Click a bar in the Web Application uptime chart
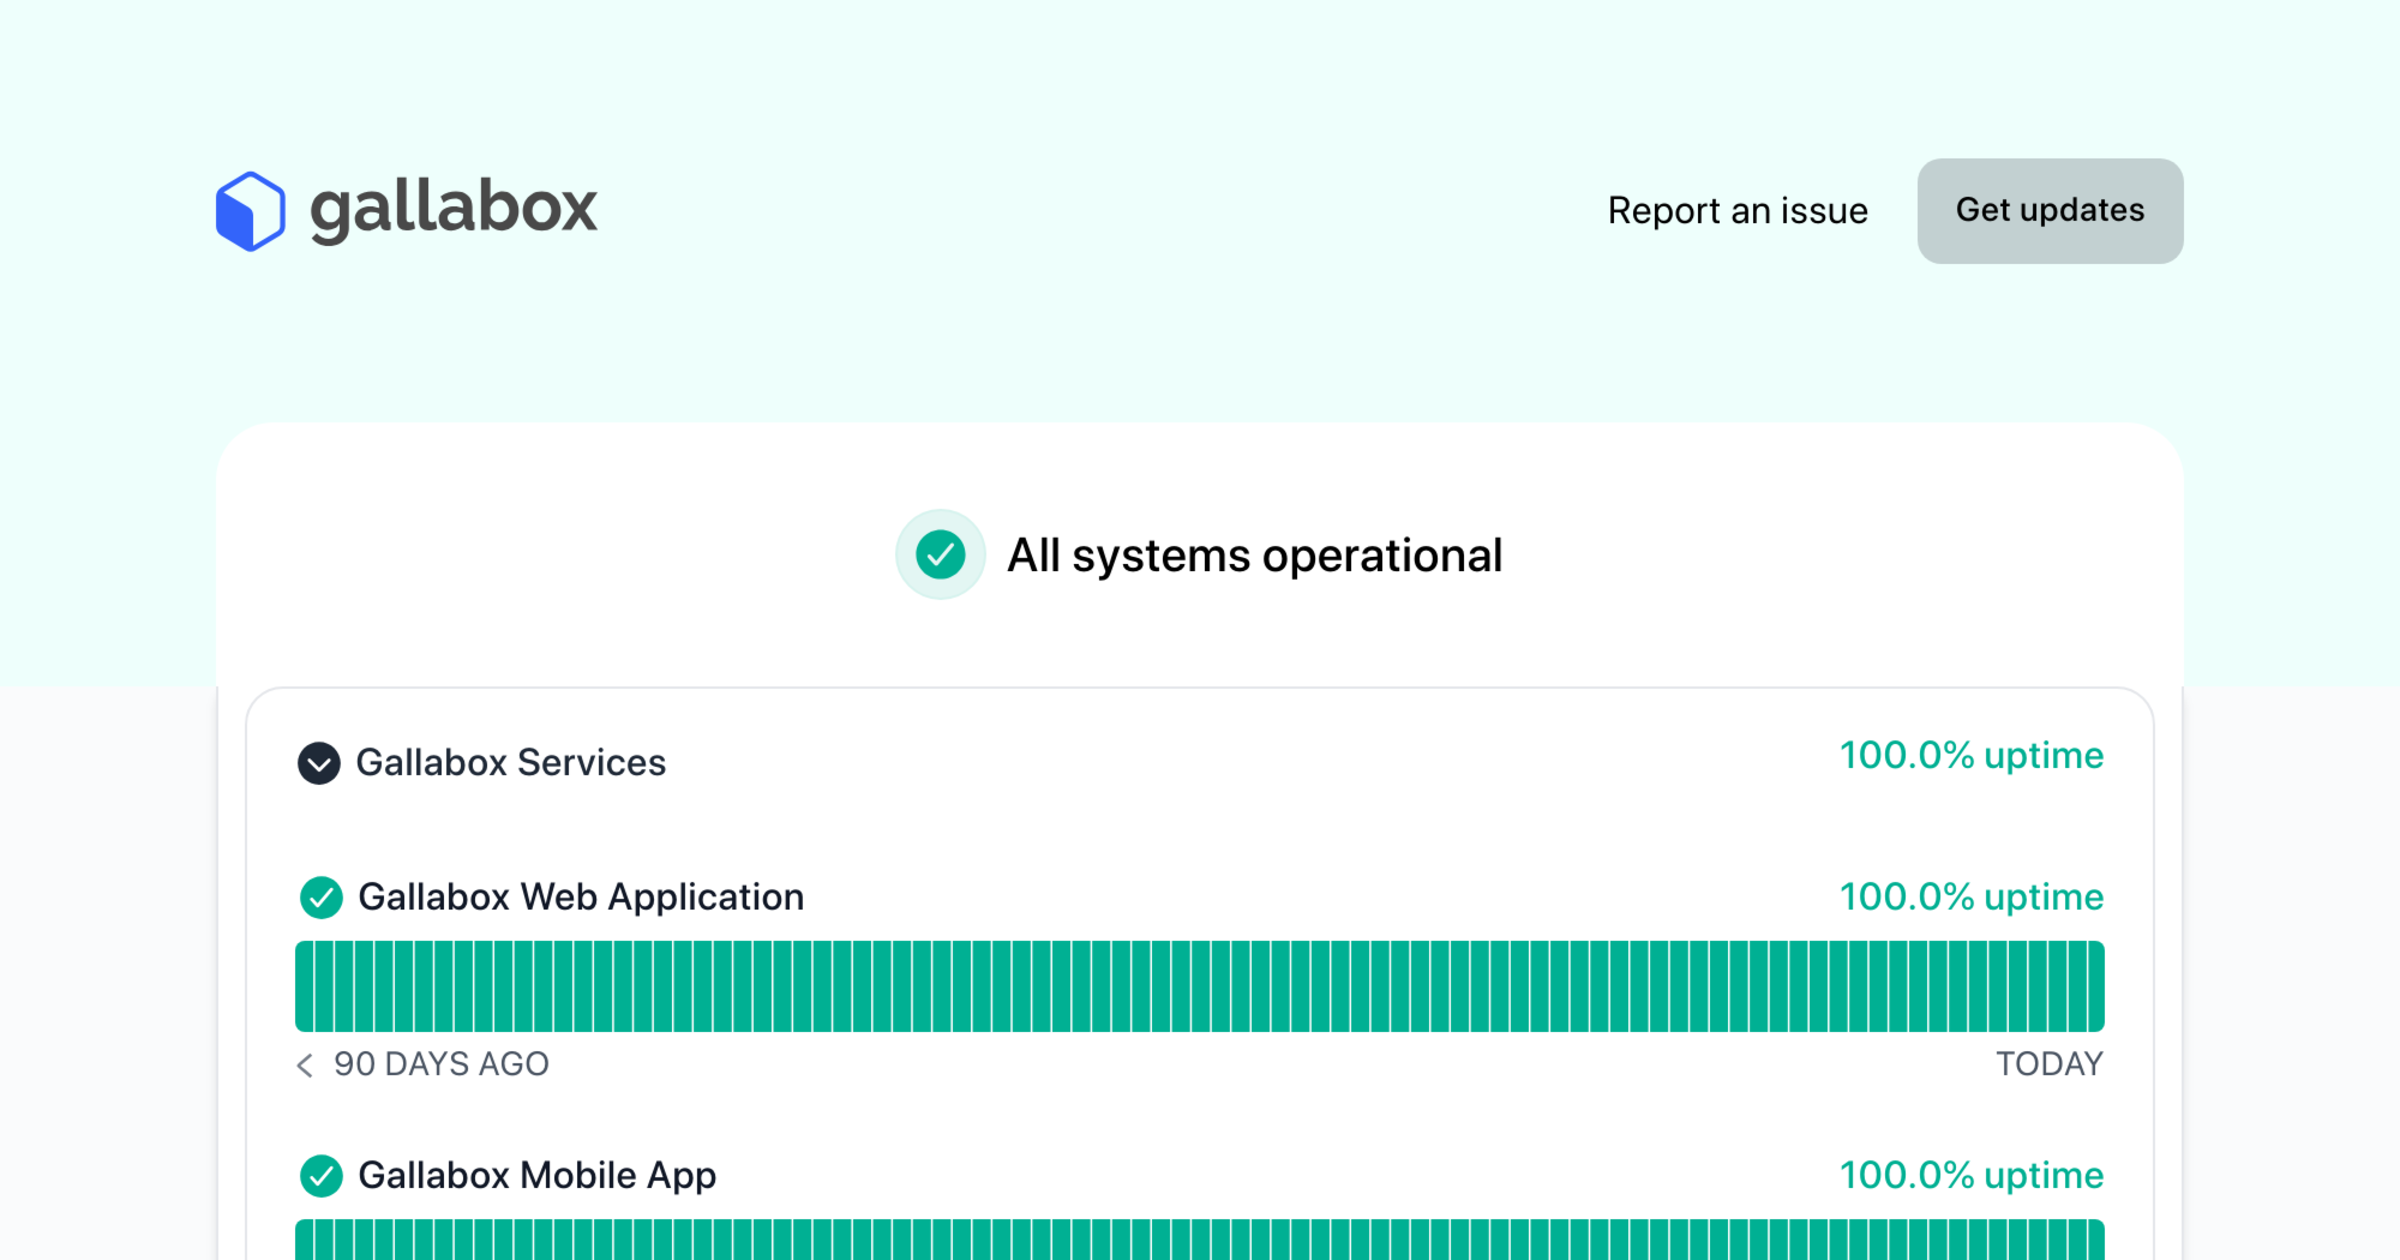The width and height of the screenshot is (2400, 1260). 1200,985
